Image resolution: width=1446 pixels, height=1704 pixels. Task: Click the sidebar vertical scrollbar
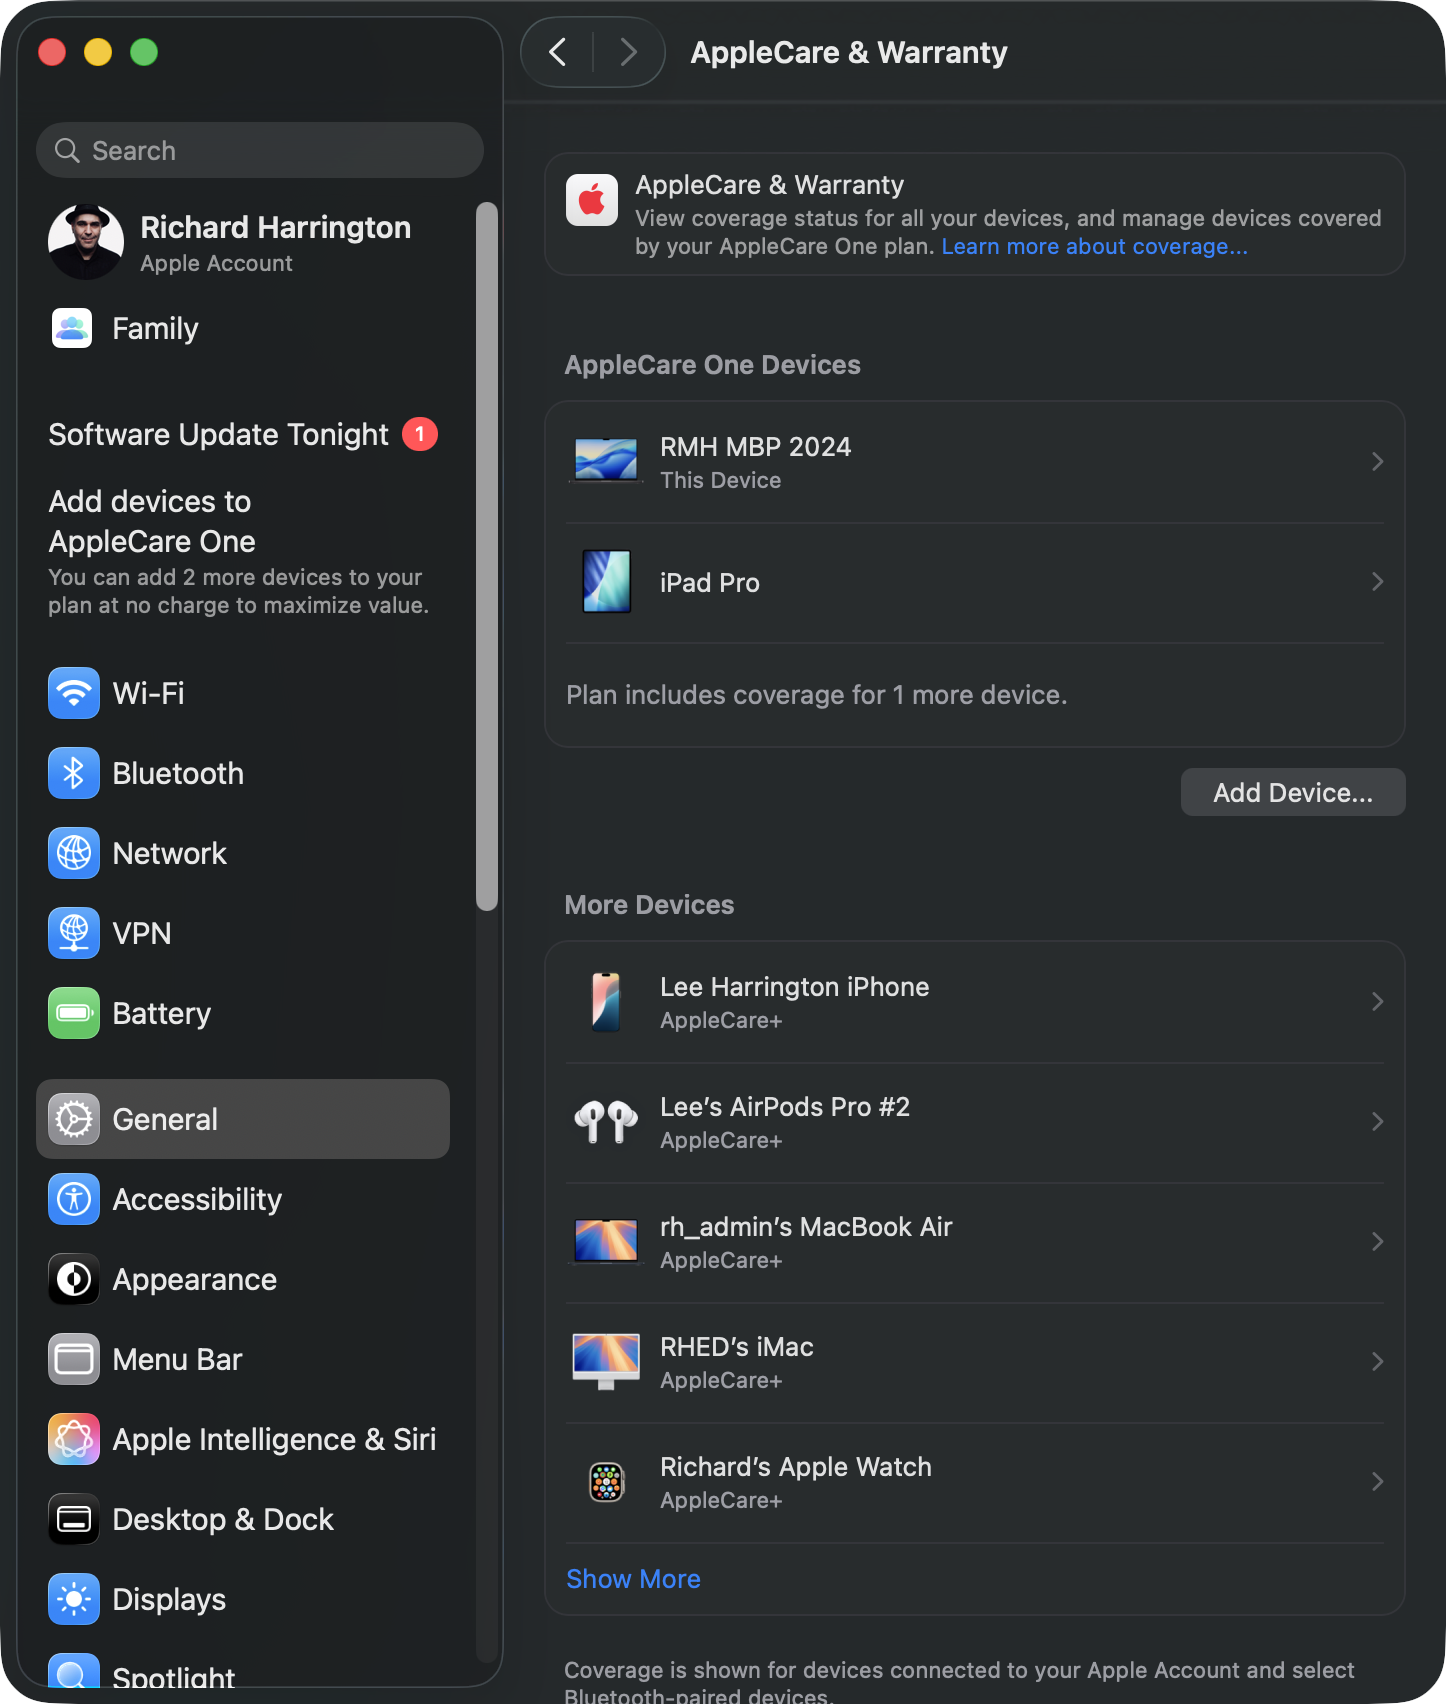(x=487, y=556)
